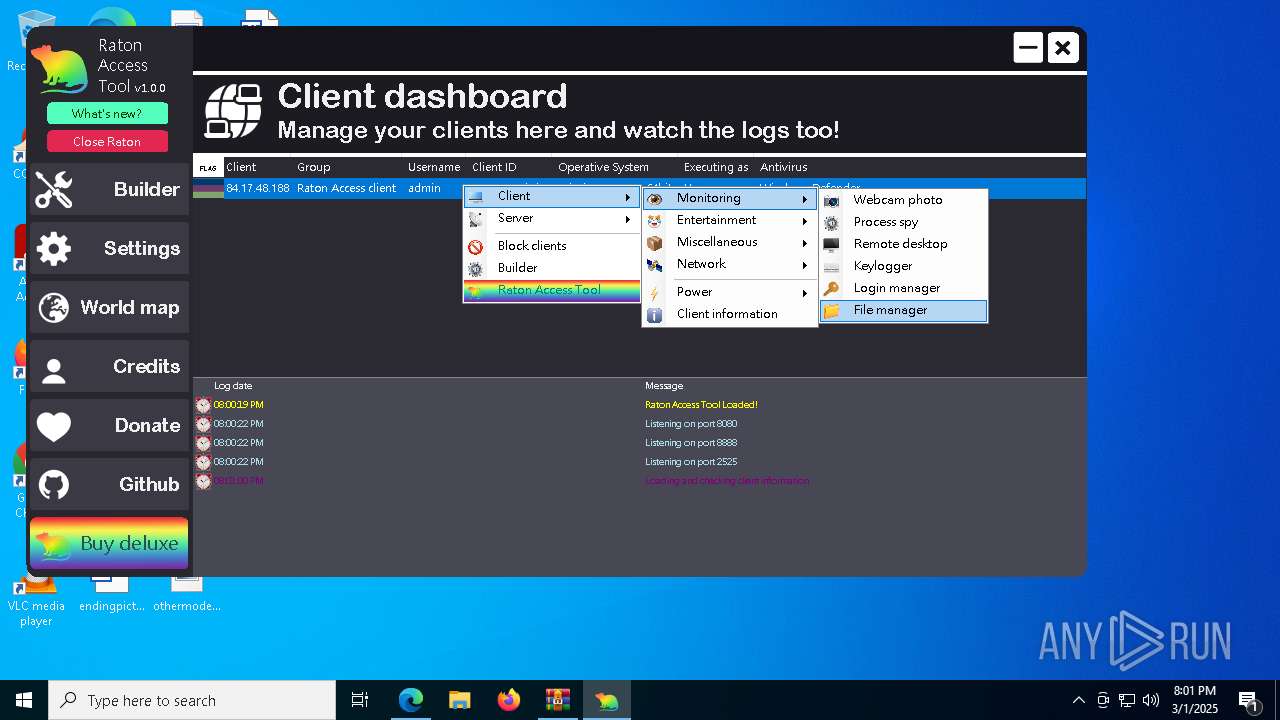
Task: Click the Network submenu arrow
Action: tap(805, 264)
